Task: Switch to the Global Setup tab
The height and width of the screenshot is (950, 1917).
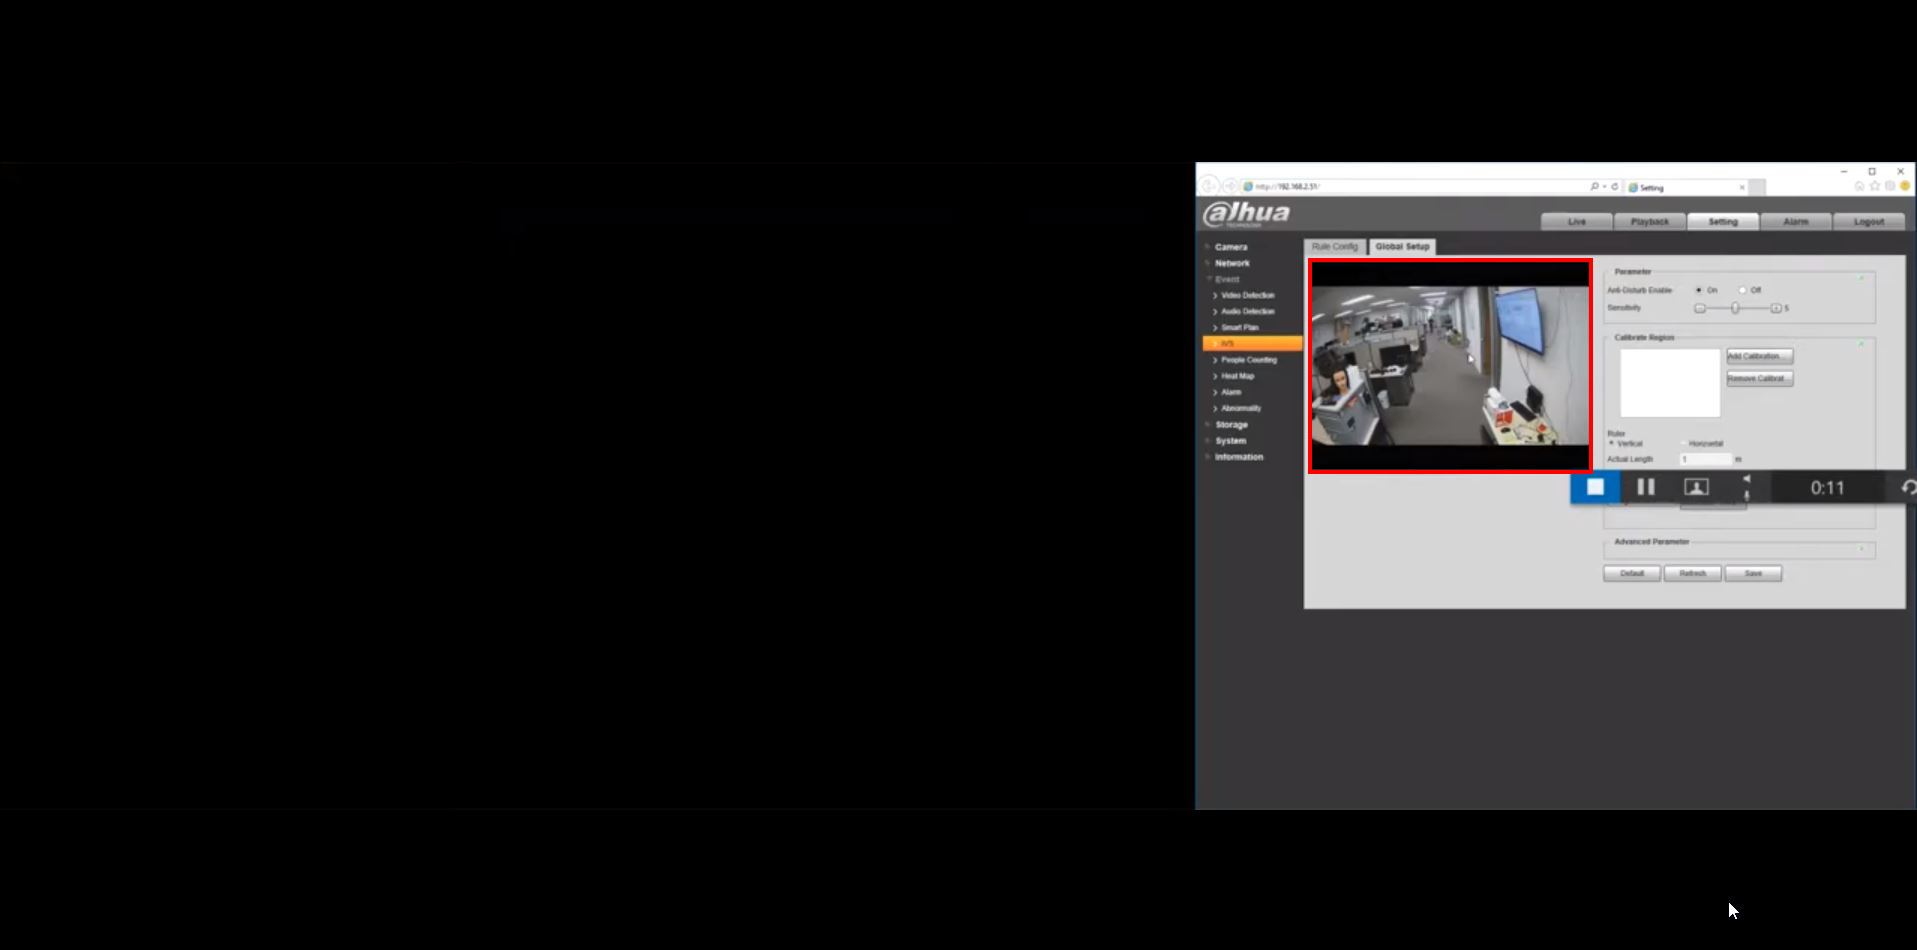Action: (1402, 246)
